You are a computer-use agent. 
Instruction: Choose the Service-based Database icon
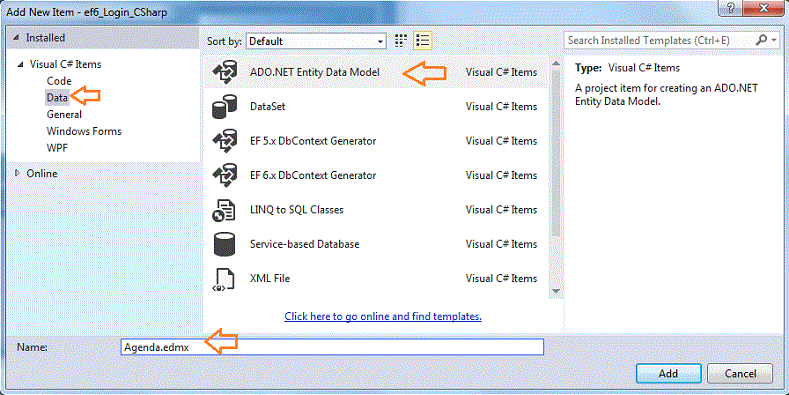click(224, 245)
